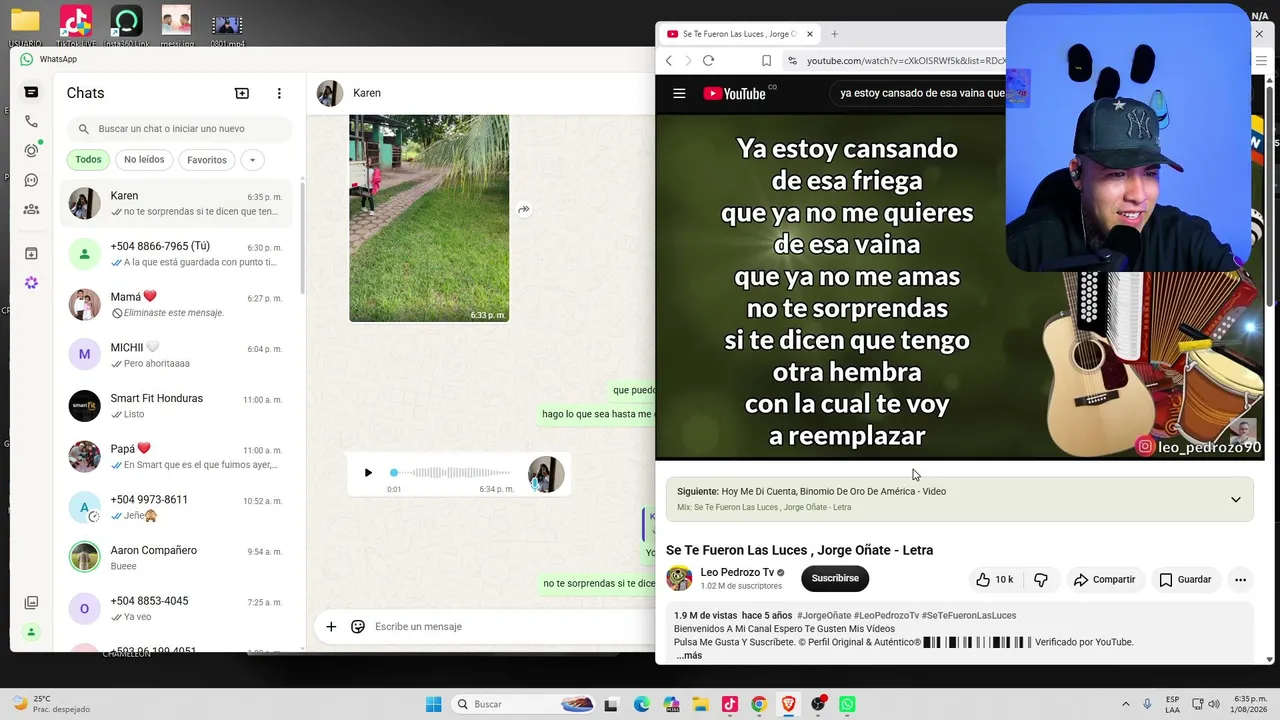Screen dimensions: 1280x720
Task: Share the YouTube video via Compartir
Action: pos(1104,580)
